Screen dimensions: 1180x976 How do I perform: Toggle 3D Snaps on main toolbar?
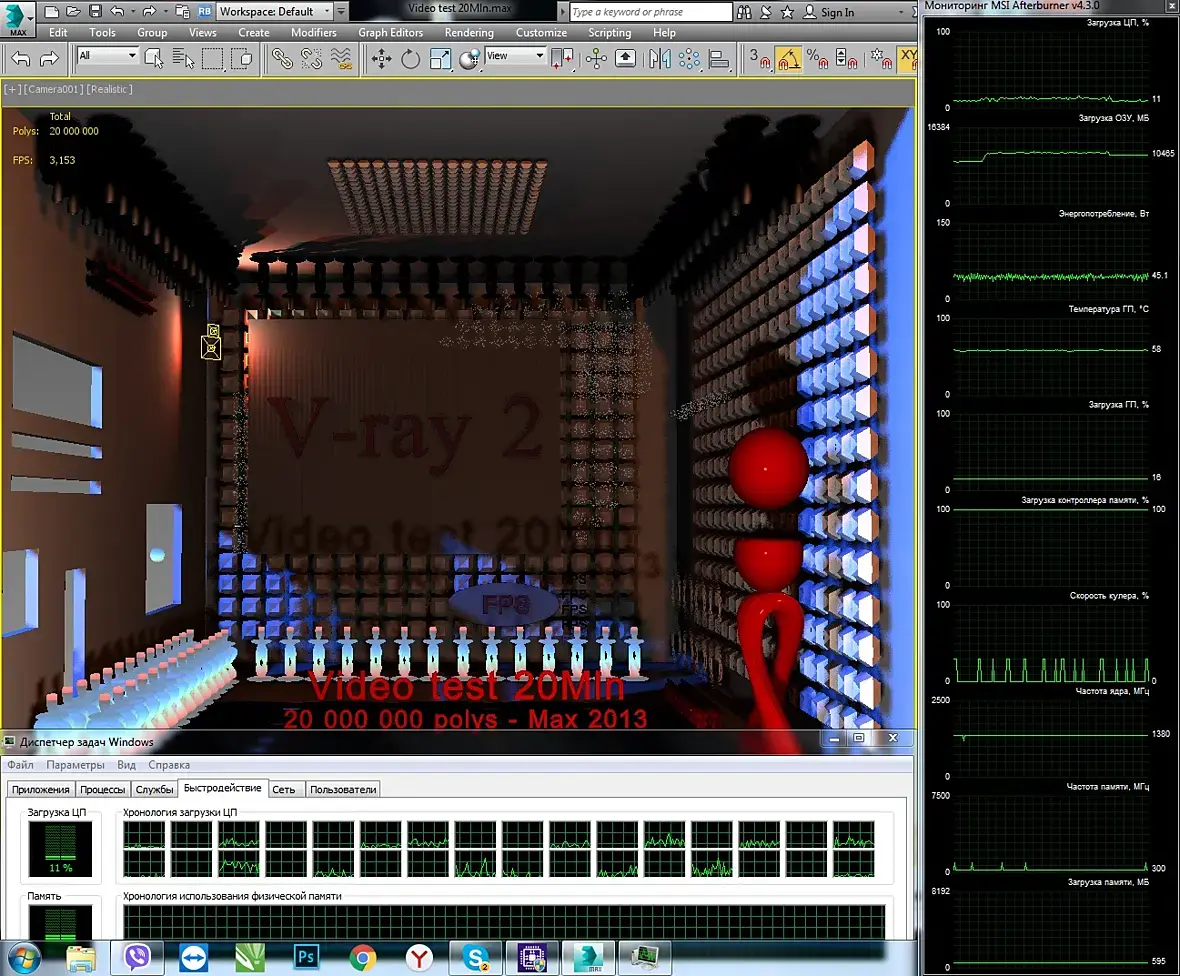click(x=759, y=59)
